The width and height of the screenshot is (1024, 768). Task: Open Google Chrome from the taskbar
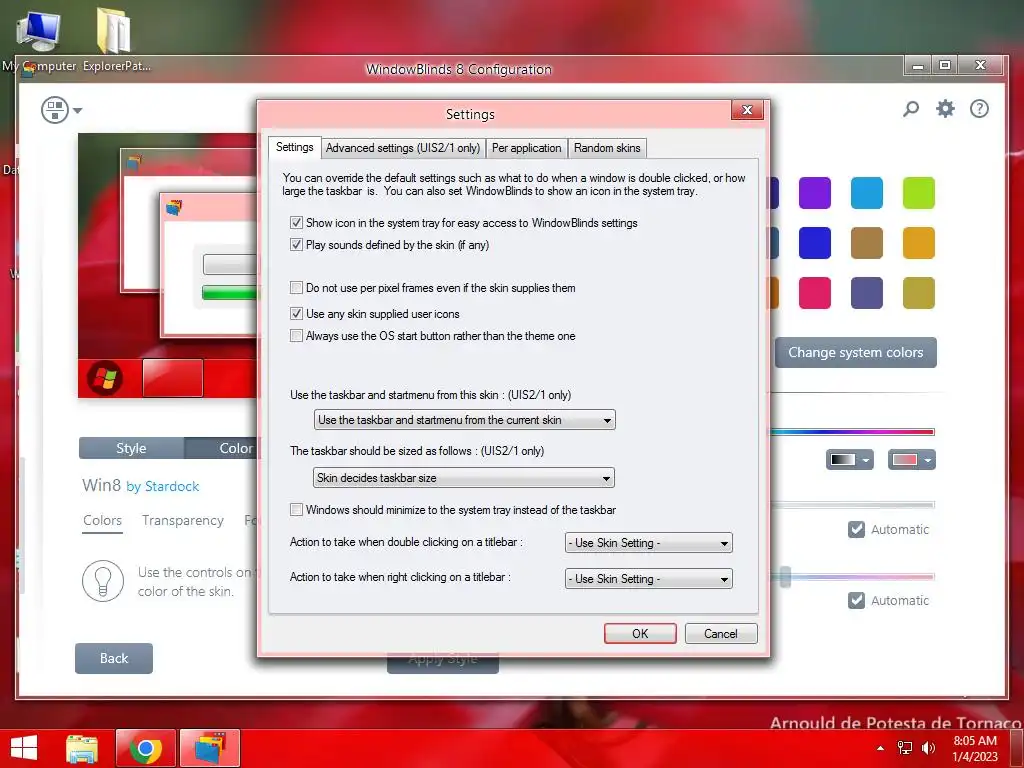coord(146,748)
